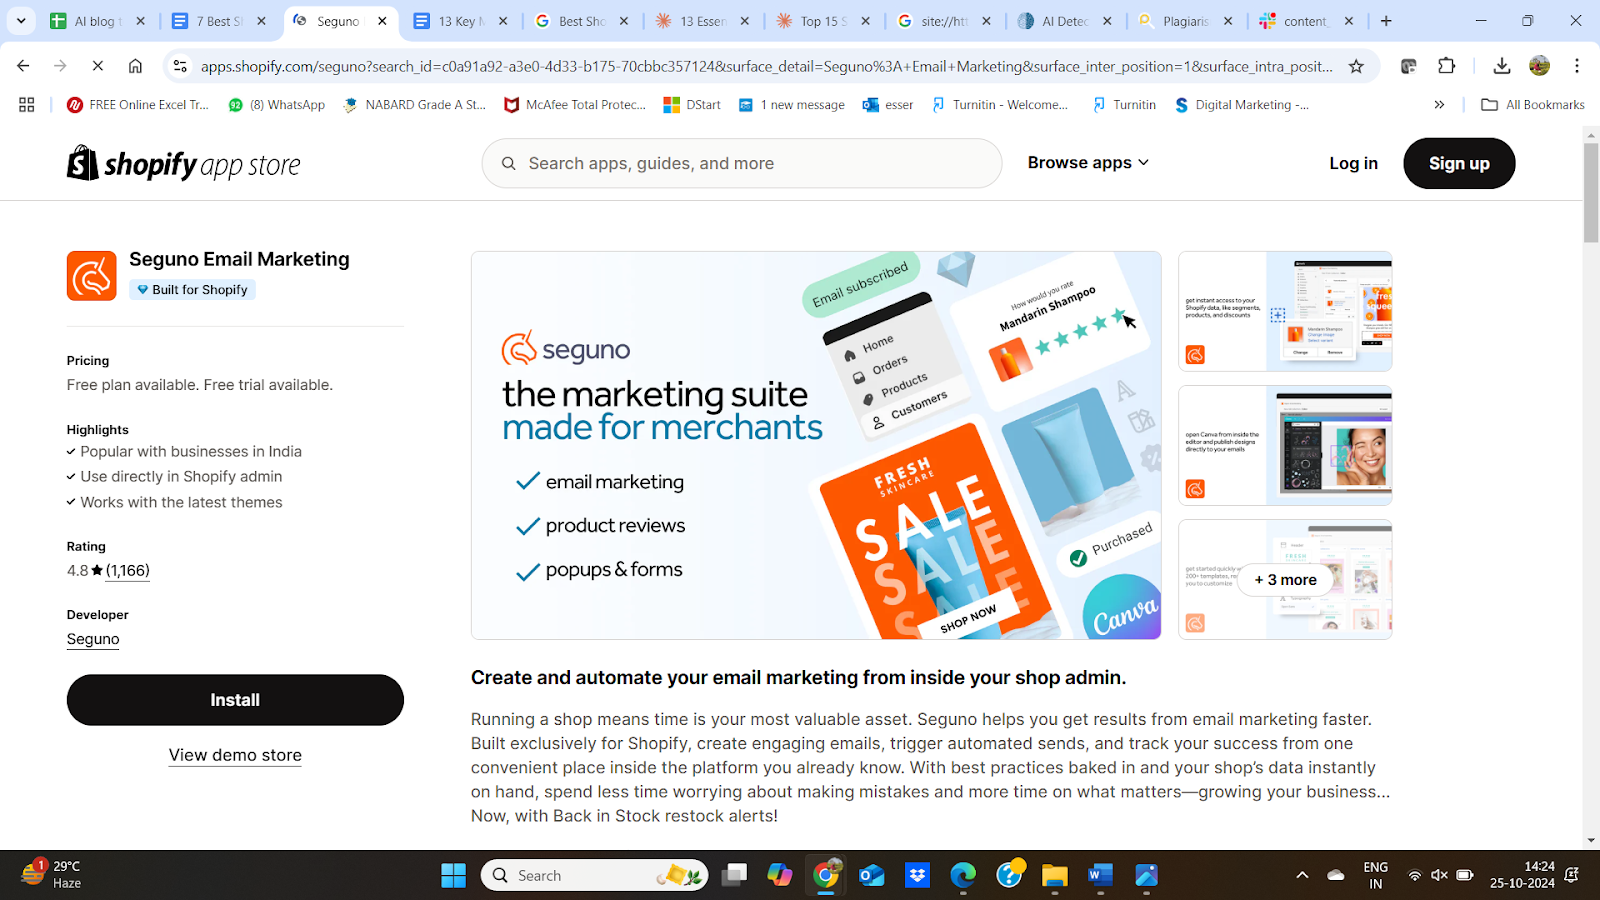Click the Search apps, guides, and more field
This screenshot has width=1600, height=900.
(x=742, y=163)
